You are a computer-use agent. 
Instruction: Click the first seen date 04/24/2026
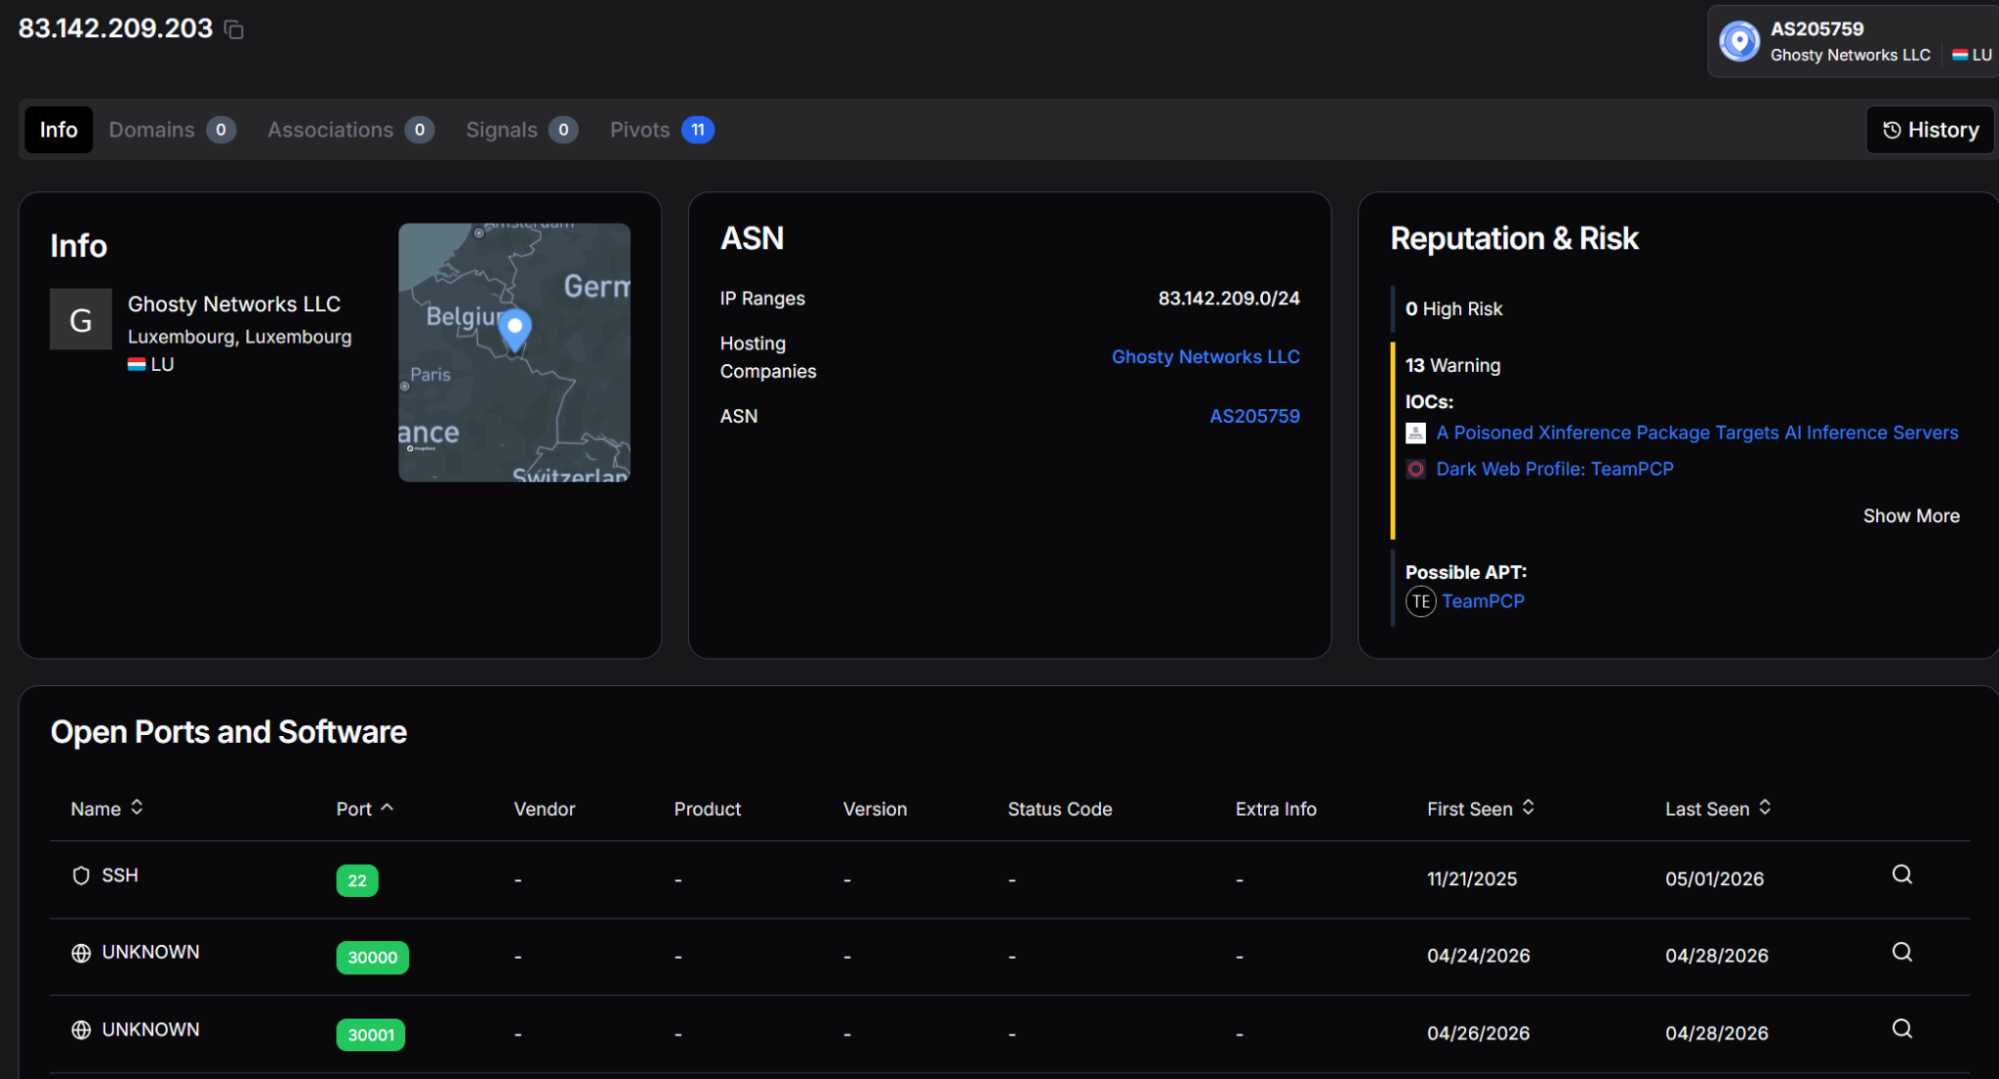(1478, 956)
